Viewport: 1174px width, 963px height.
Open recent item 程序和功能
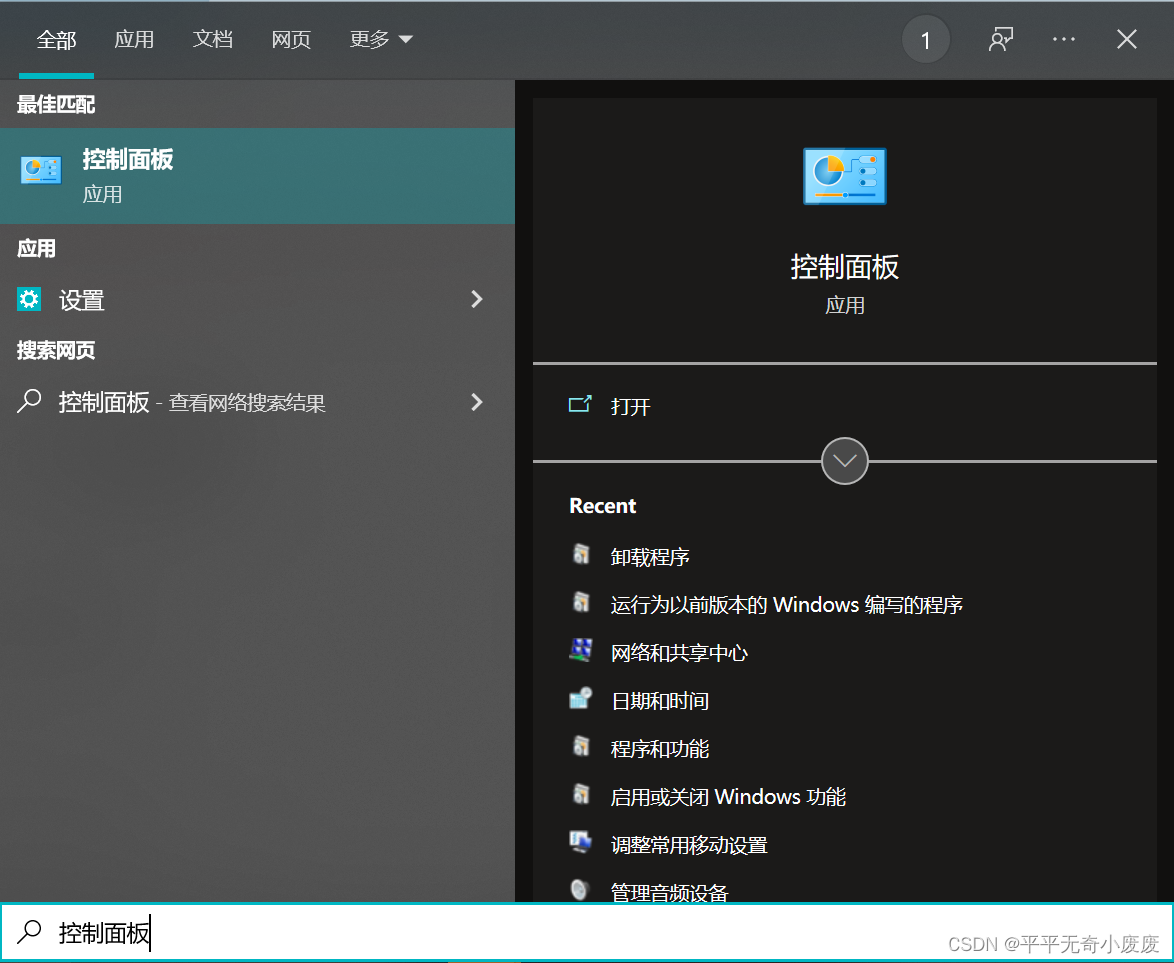click(x=660, y=748)
